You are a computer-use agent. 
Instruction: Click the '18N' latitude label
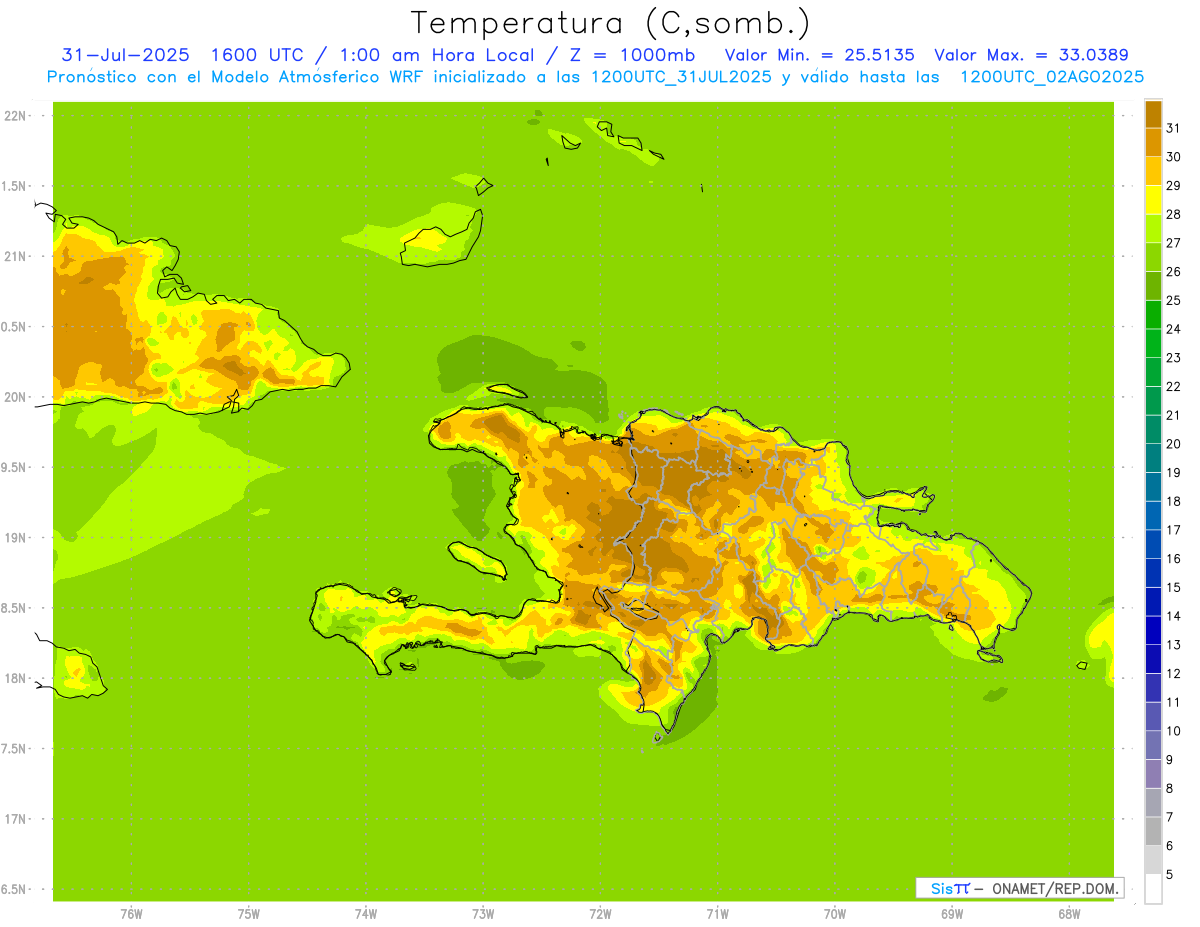pos(15,678)
